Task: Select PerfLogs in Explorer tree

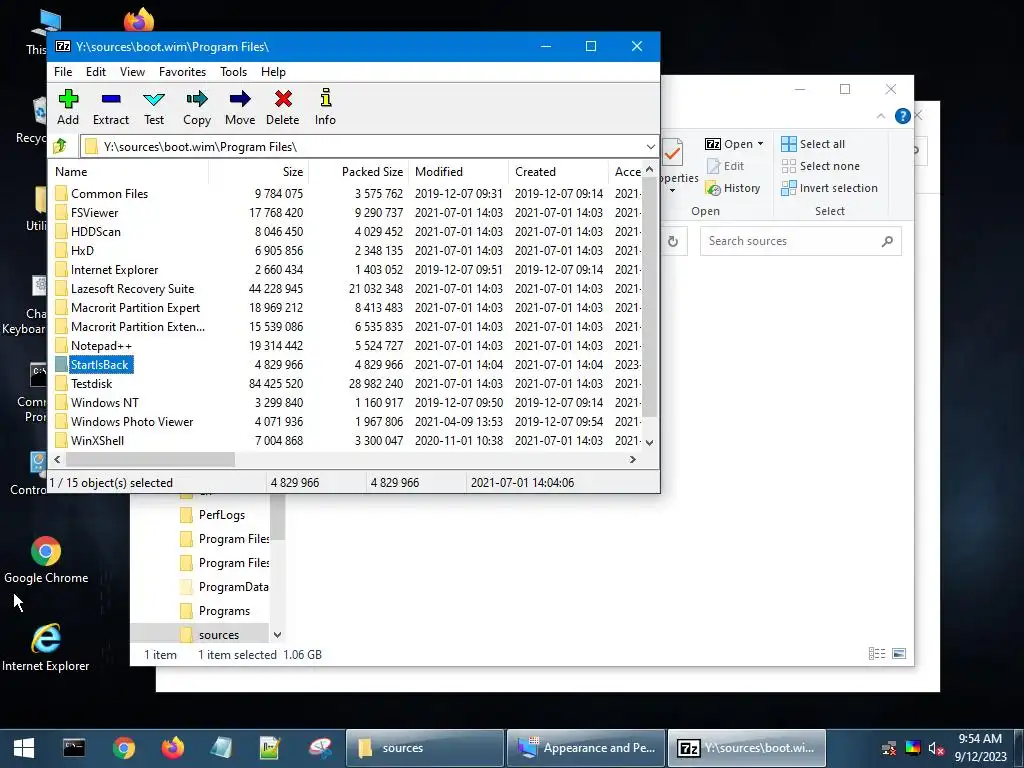Action: click(213, 515)
